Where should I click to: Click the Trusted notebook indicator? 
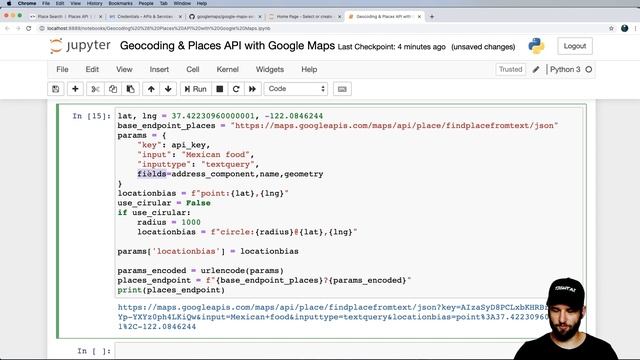pyautogui.click(x=510, y=69)
